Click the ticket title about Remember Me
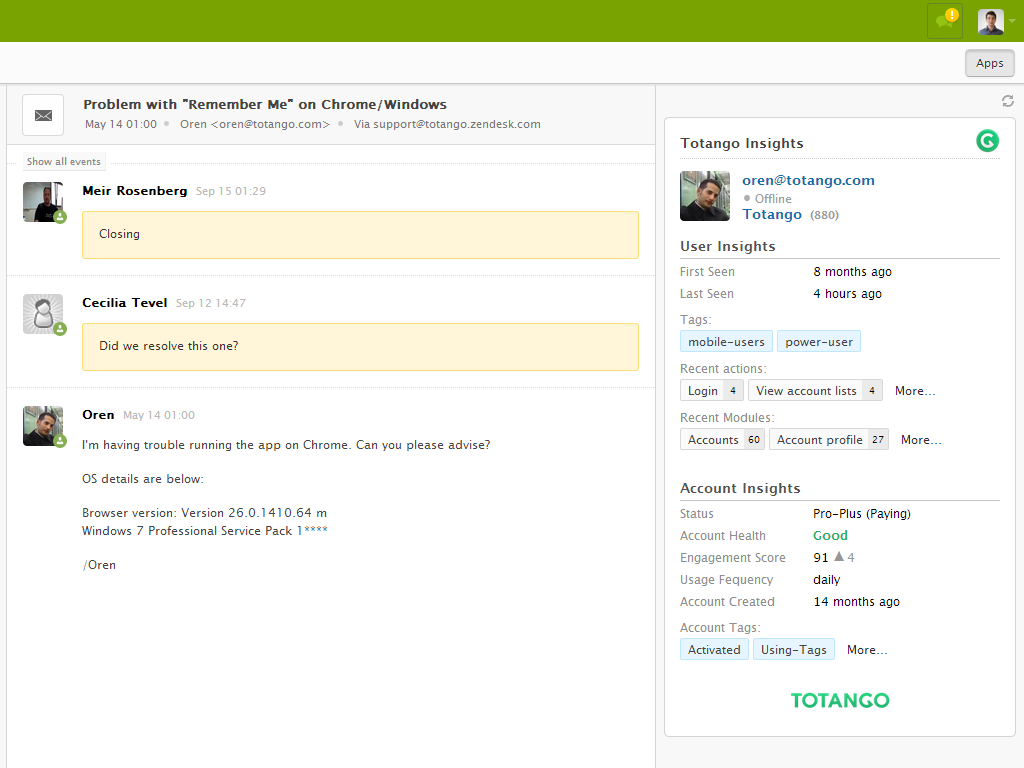The width and height of the screenshot is (1024, 768). tap(264, 104)
